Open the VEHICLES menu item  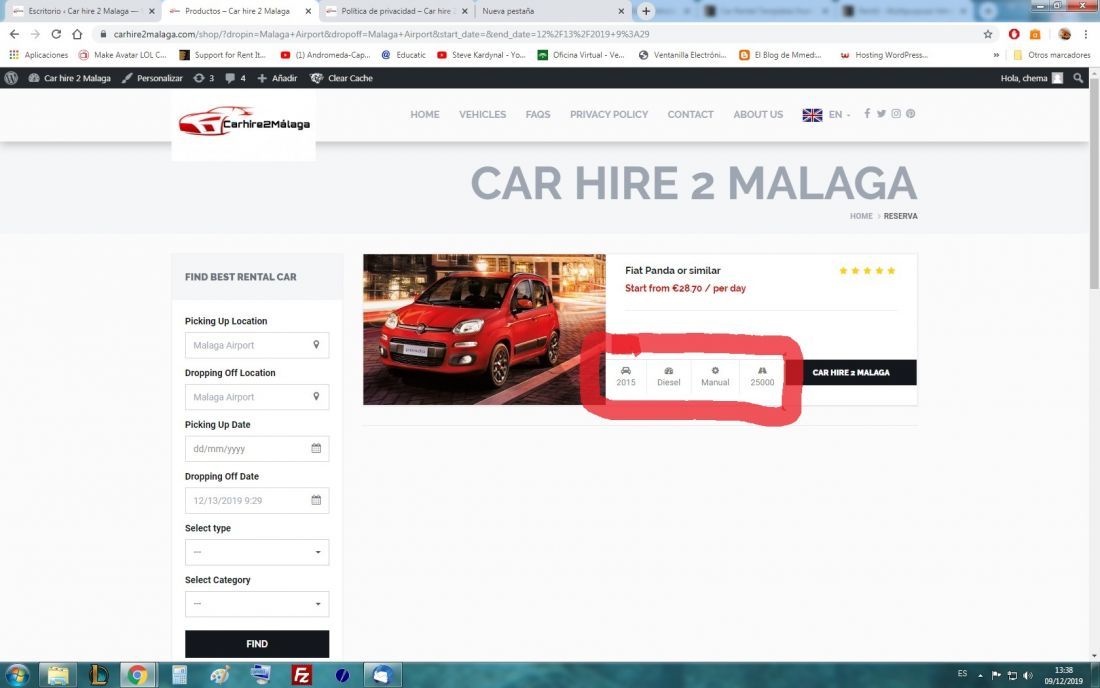[483, 114]
